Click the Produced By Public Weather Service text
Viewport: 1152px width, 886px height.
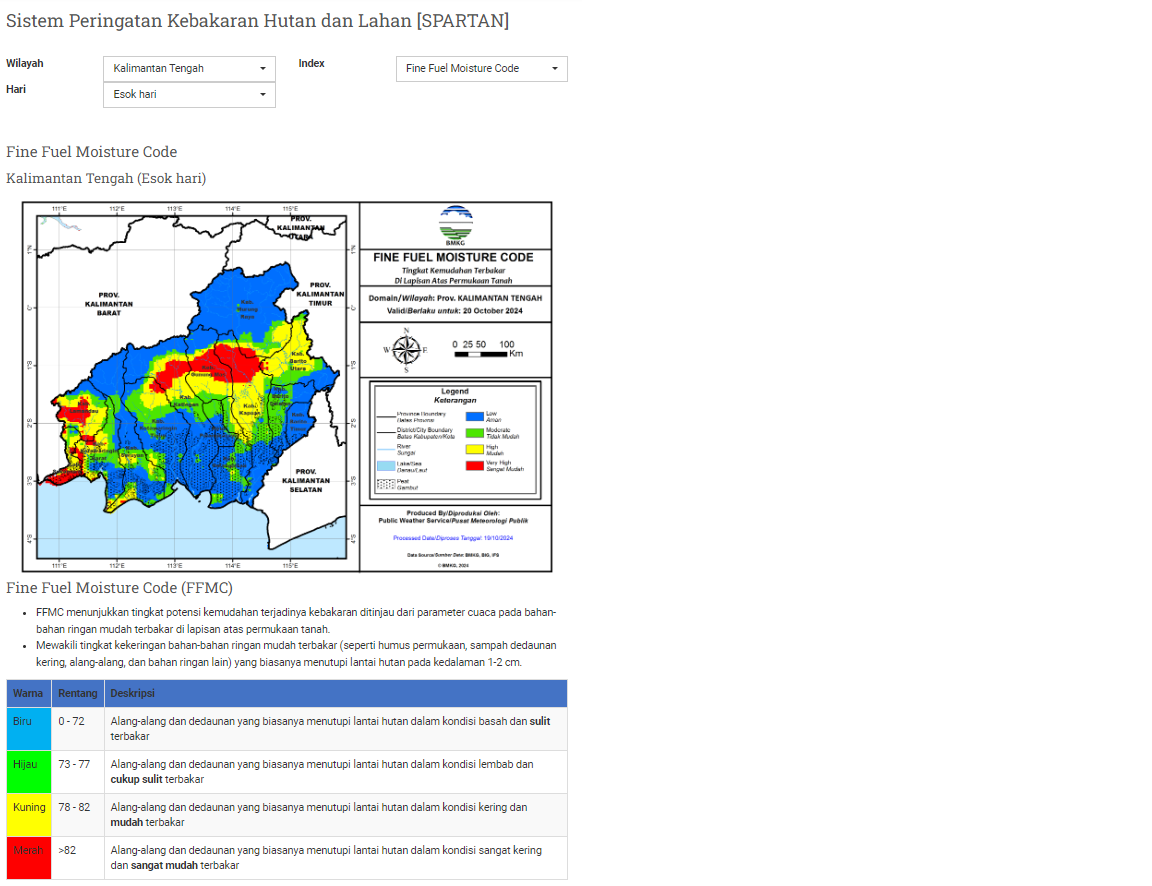click(x=453, y=516)
